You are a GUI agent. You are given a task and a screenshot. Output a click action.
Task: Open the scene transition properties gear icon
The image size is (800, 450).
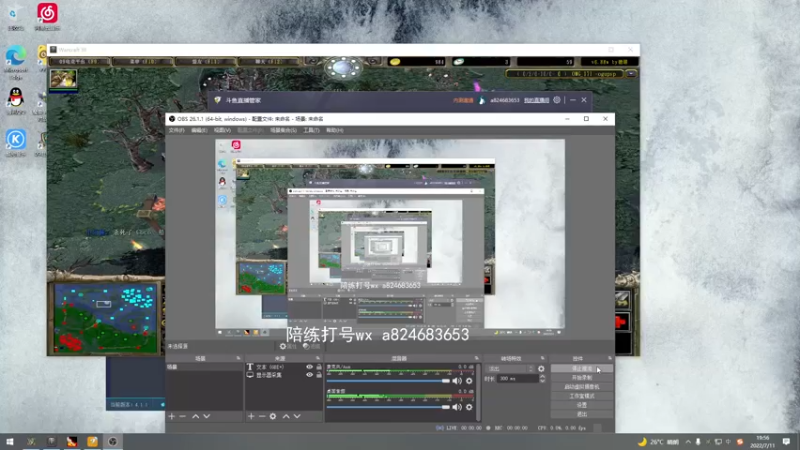pos(541,368)
